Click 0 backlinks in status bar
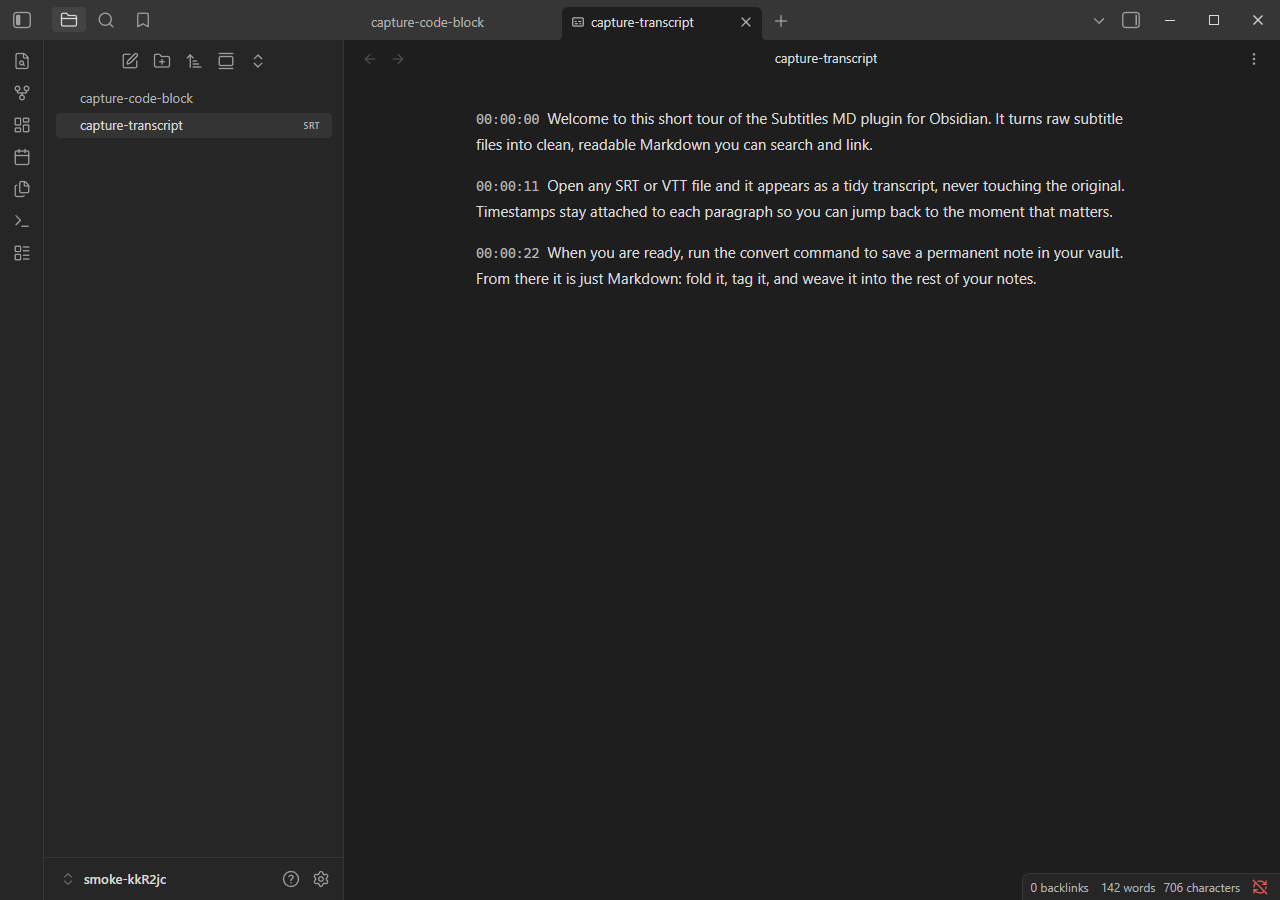The image size is (1280, 900). [x=1059, y=888]
